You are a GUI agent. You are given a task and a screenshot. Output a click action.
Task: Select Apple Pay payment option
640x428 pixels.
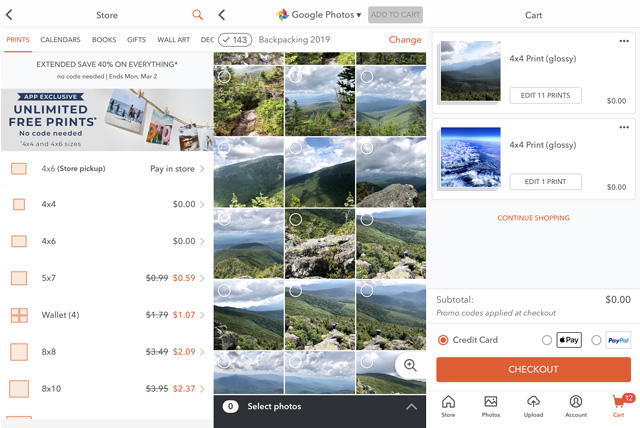(547, 340)
